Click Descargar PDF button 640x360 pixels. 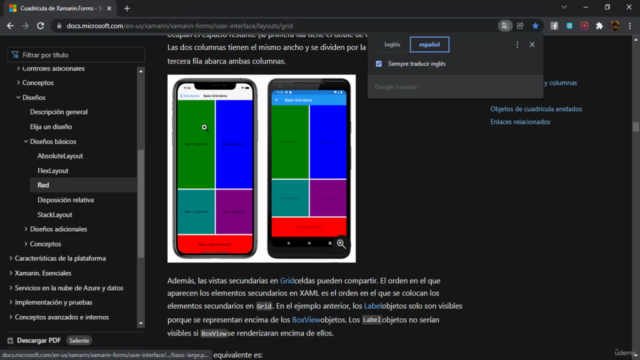point(39,340)
